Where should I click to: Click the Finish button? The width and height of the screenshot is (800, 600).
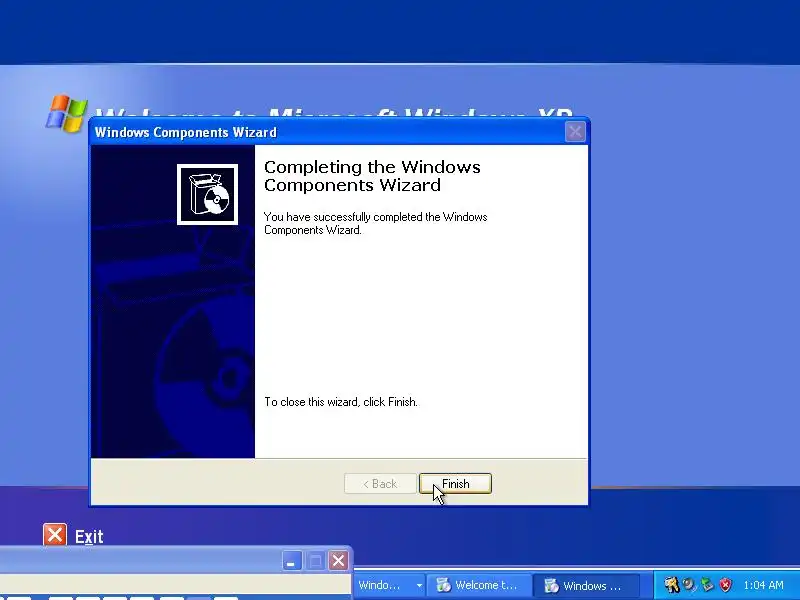455,483
